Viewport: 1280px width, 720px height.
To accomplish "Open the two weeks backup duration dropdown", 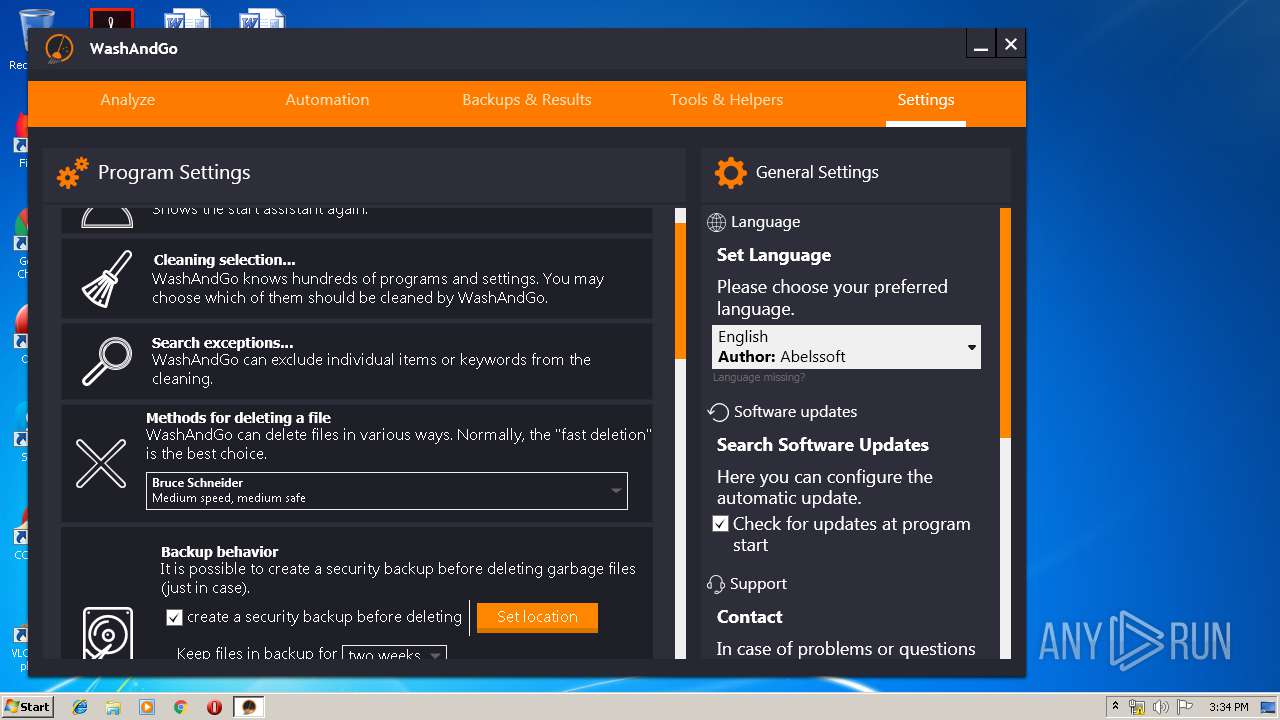I will [394, 653].
